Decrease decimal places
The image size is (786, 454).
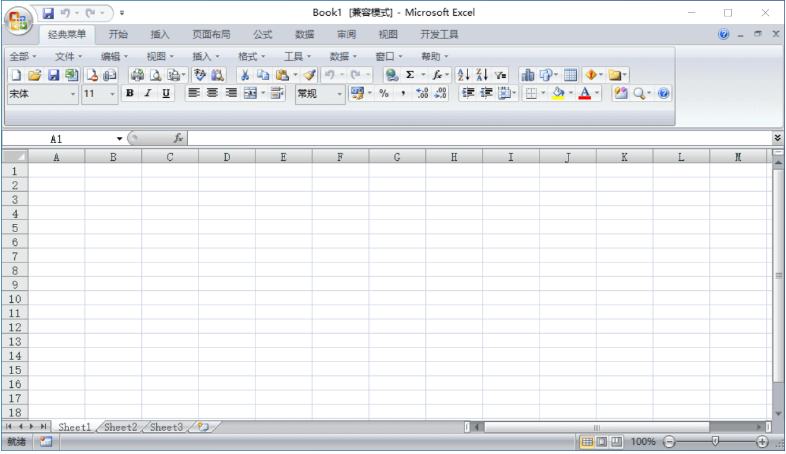[440, 93]
